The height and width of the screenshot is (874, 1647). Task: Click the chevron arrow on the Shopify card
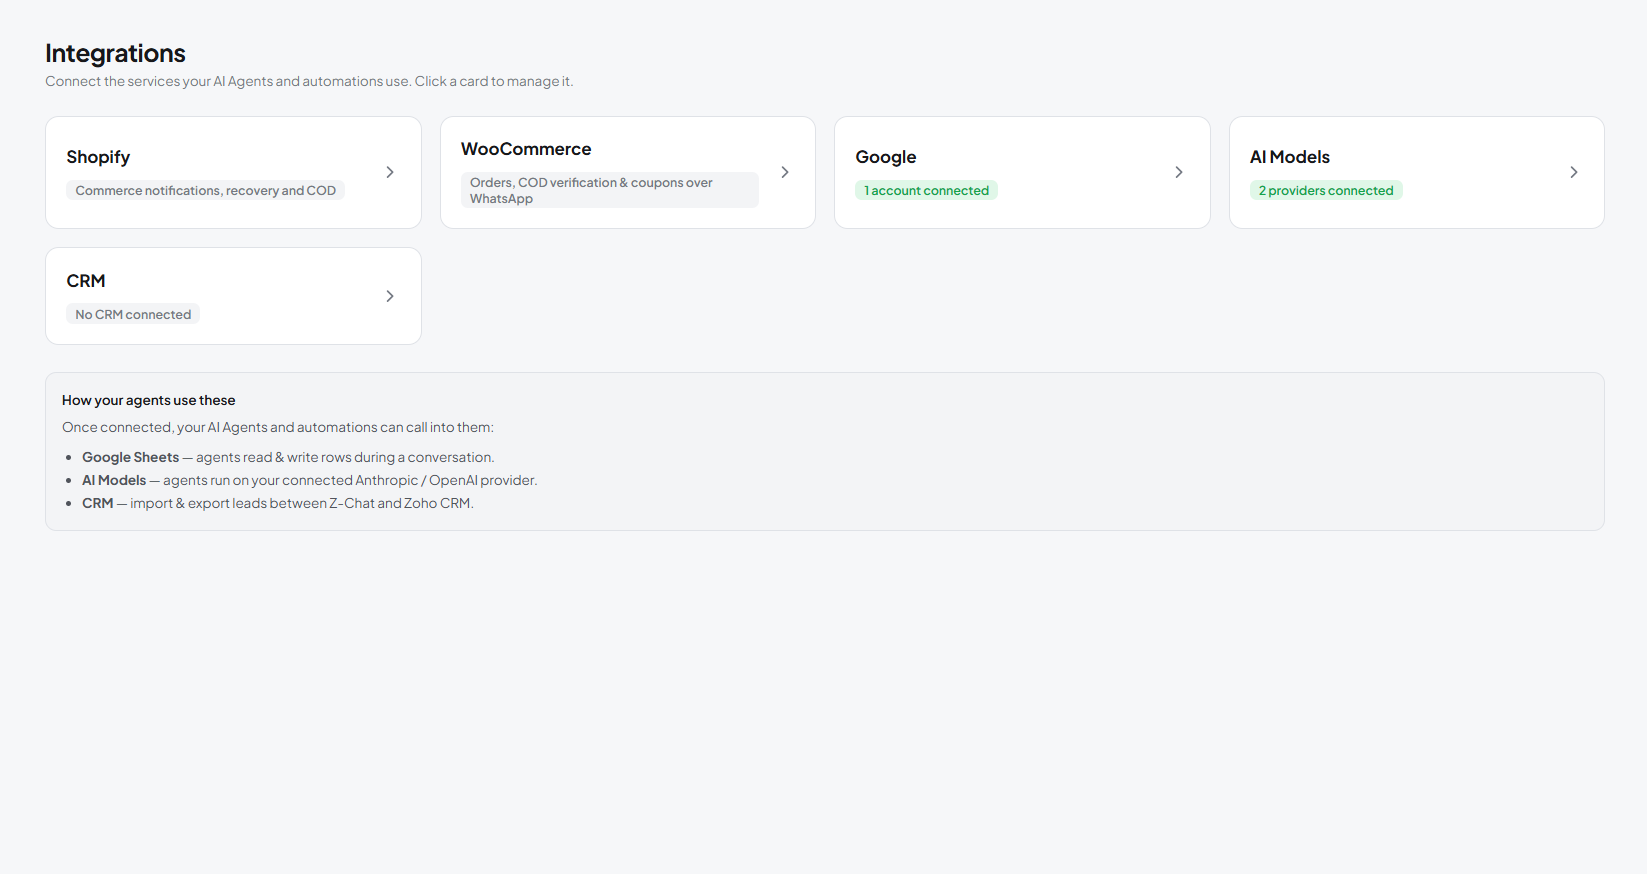[x=390, y=172]
